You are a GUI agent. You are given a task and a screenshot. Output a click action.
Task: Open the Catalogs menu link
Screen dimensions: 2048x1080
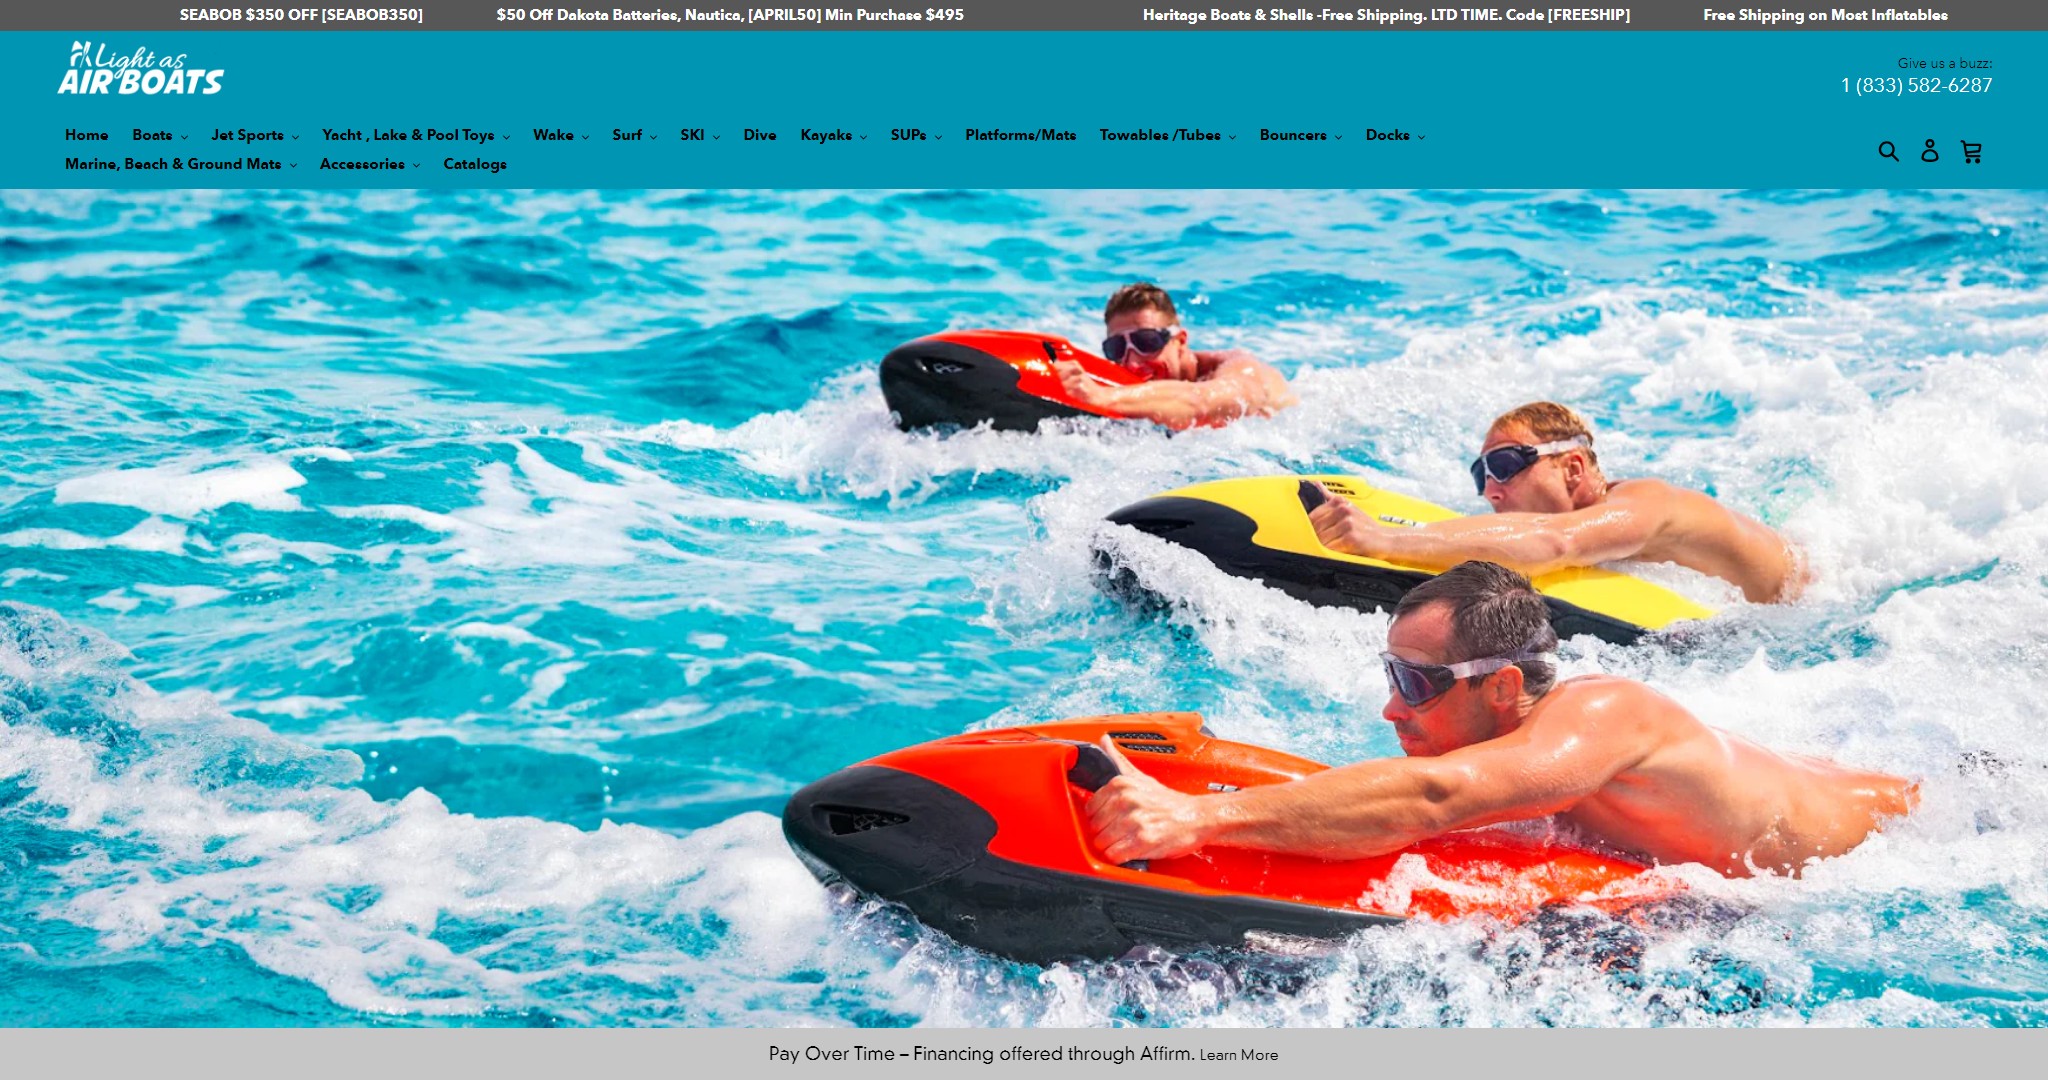pyautogui.click(x=475, y=164)
